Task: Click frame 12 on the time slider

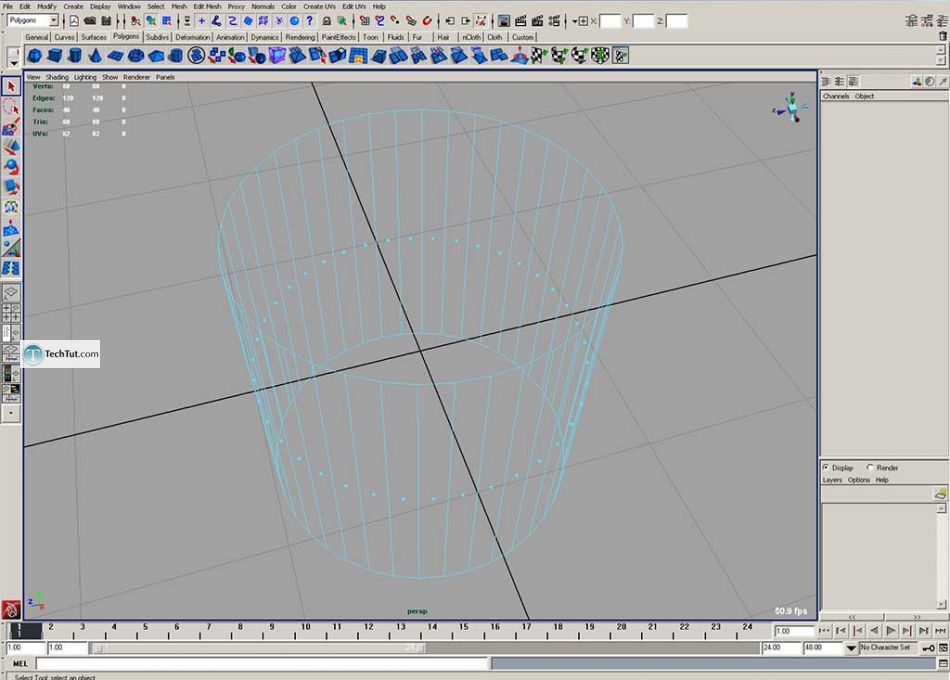Action: click(368, 631)
